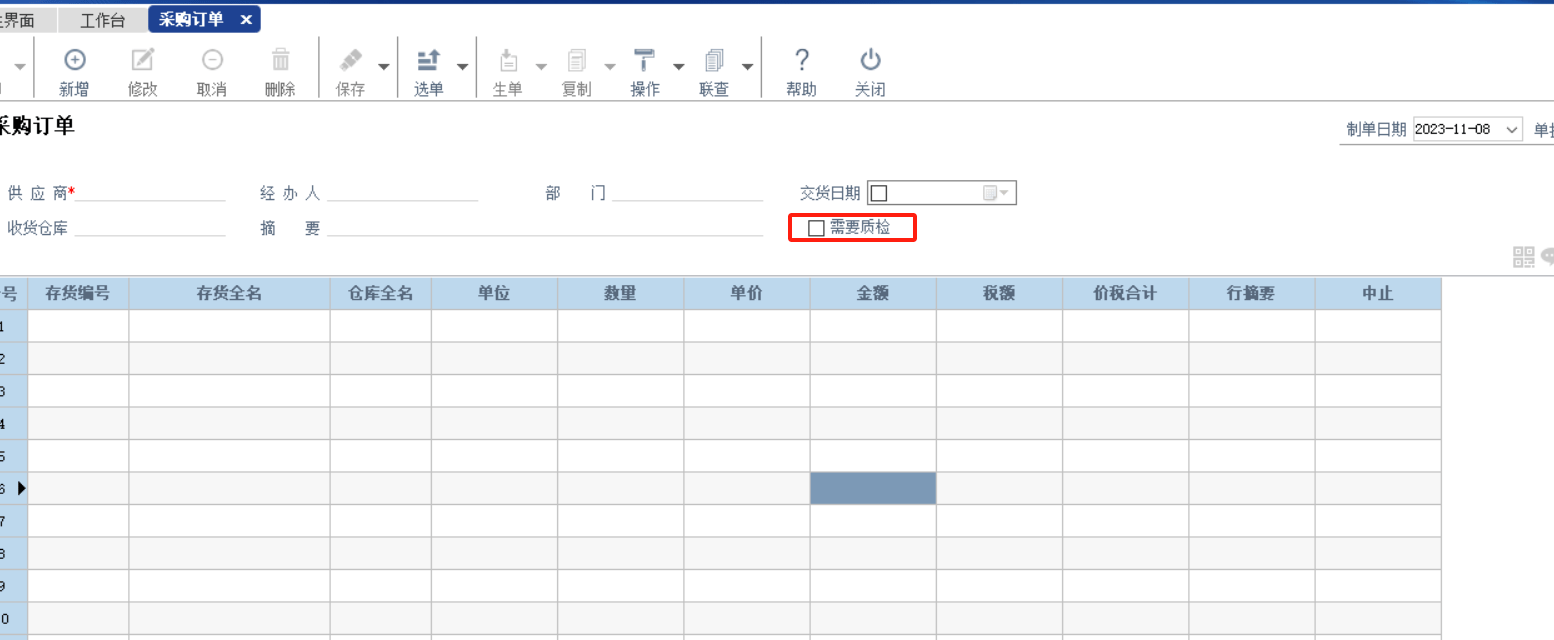Screen dimensions: 1554x640
Task: Open dropdown arrow beside 联查
Action: [747, 67]
